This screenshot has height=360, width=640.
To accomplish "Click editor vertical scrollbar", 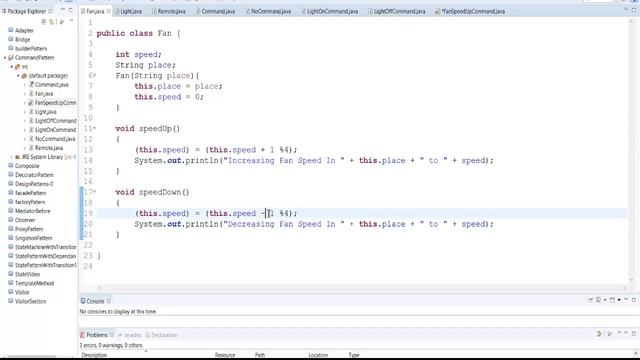I will coord(632,151).
